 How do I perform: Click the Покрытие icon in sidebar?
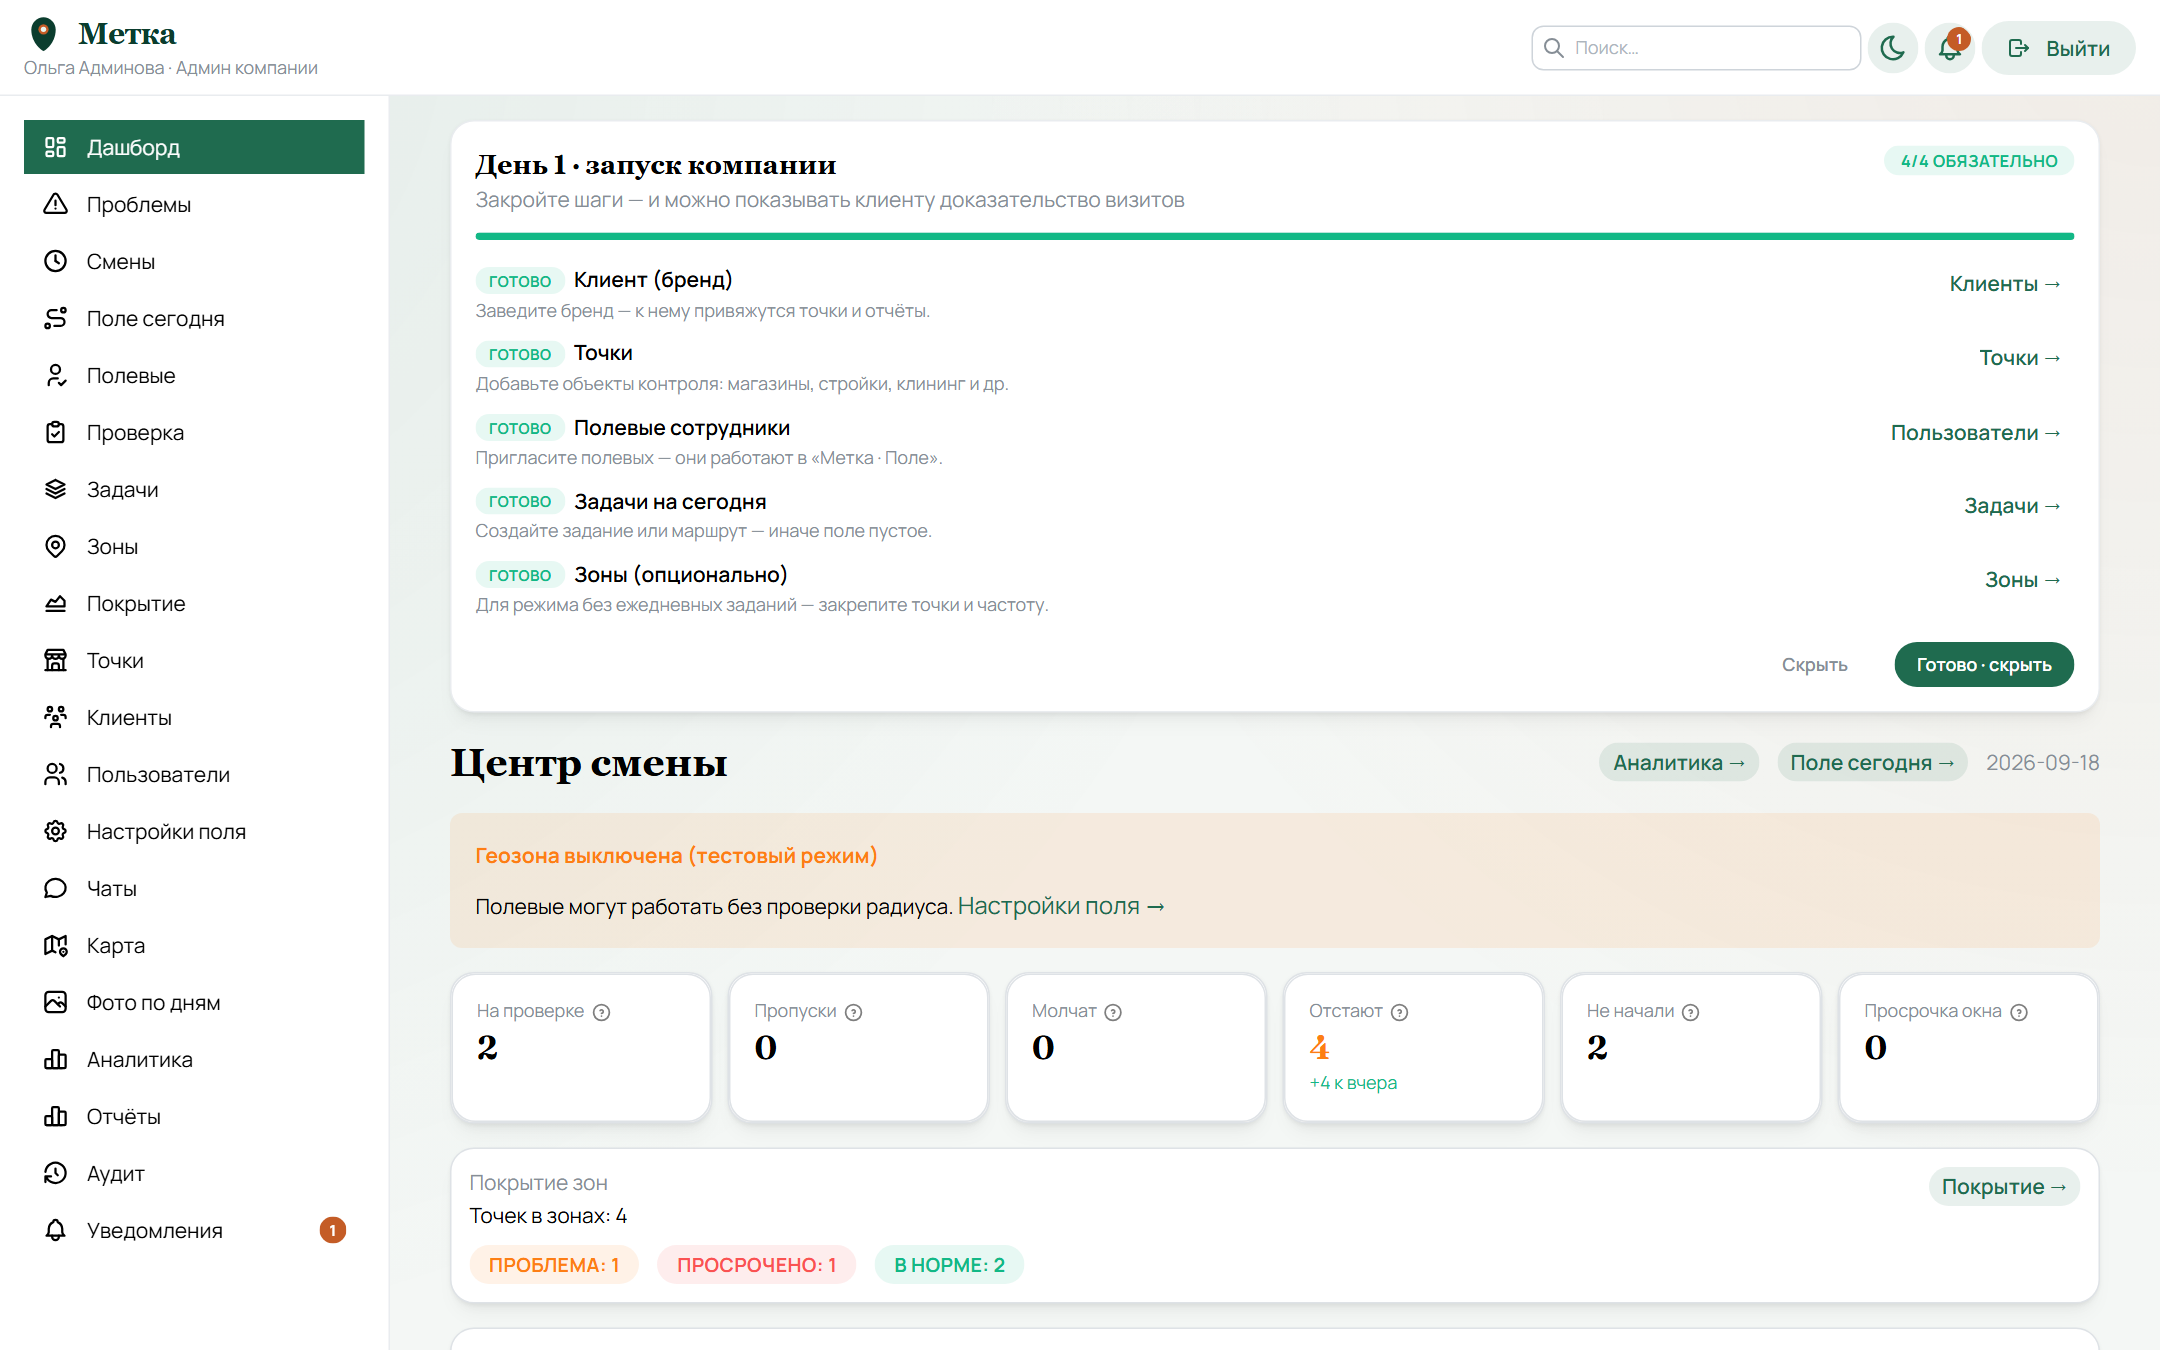[56, 603]
